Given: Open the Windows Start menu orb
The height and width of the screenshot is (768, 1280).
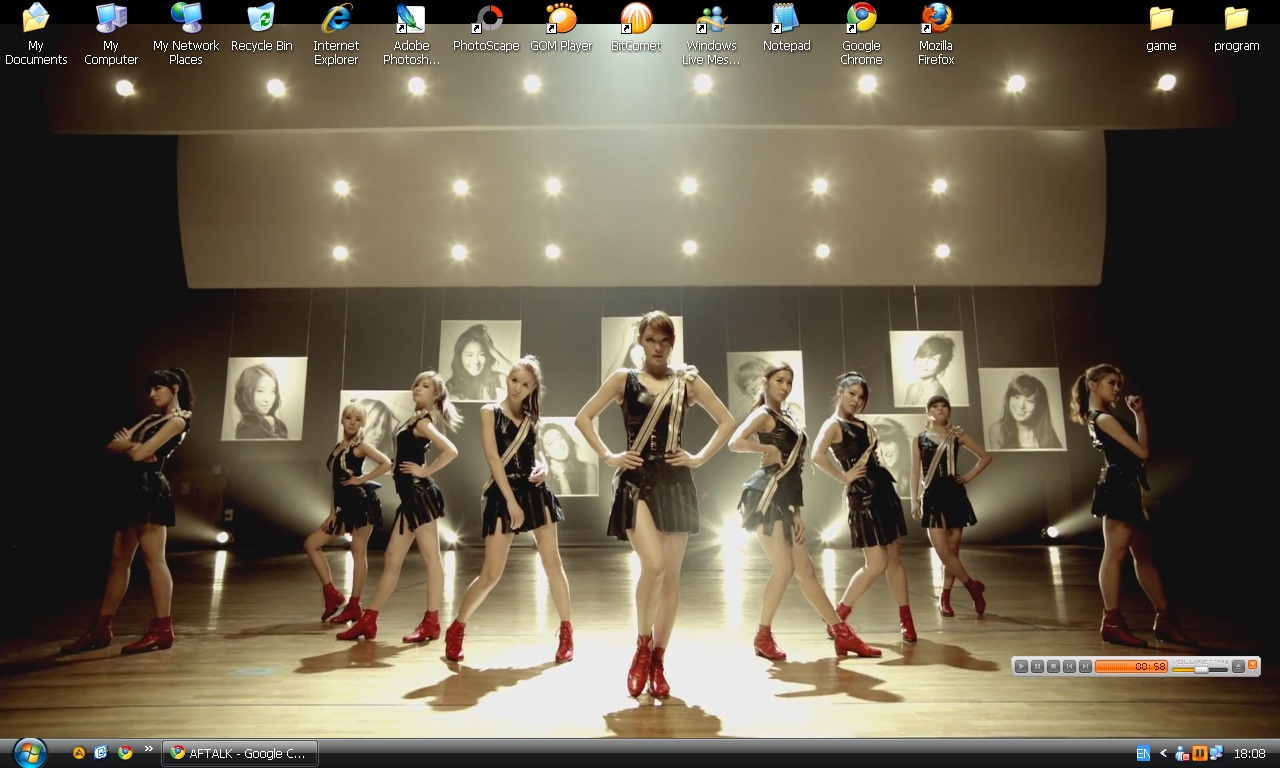Looking at the screenshot, I should 29,752.
